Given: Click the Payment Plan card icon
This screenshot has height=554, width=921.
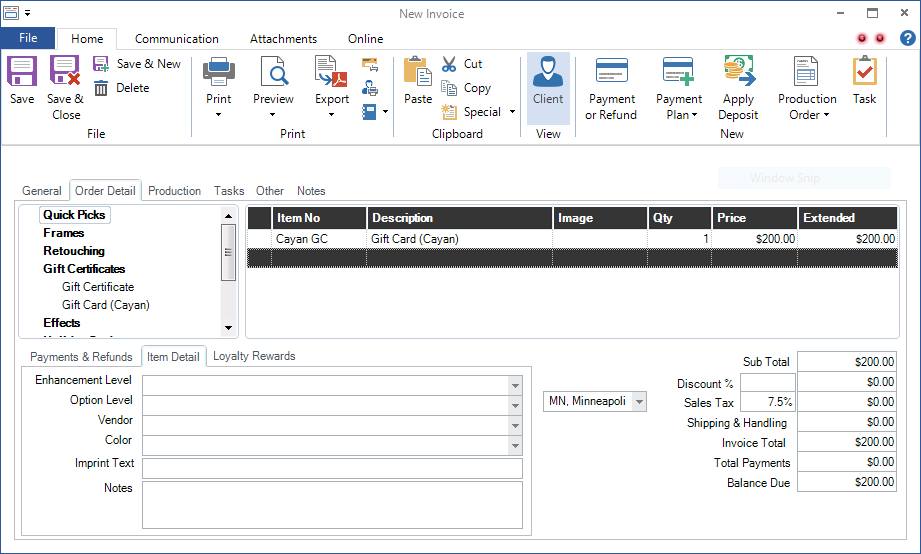Looking at the screenshot, I should click(x=678, y=71).
